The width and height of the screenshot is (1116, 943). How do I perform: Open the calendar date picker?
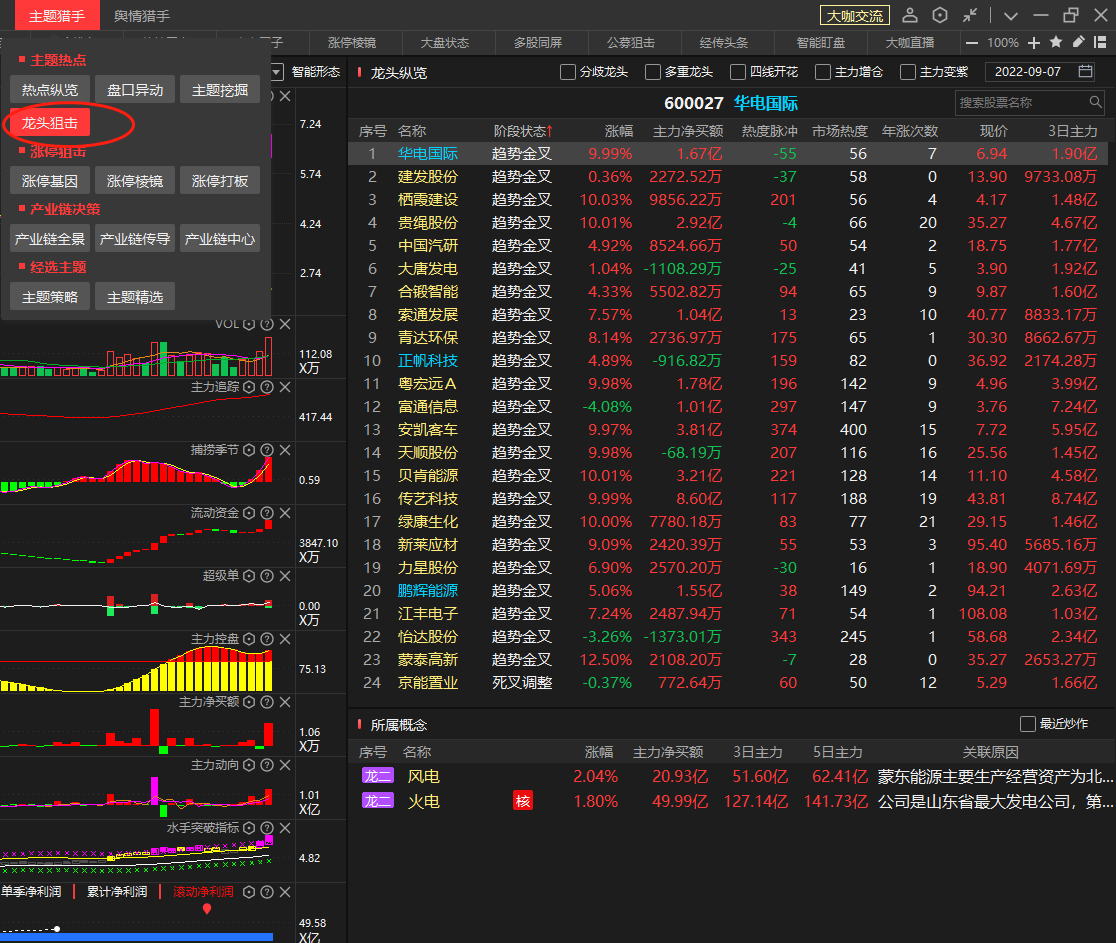coord(1085,71)
